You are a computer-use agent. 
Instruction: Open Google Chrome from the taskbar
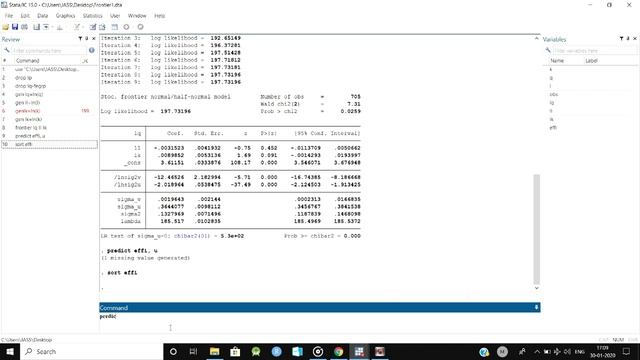click(338, 351)
